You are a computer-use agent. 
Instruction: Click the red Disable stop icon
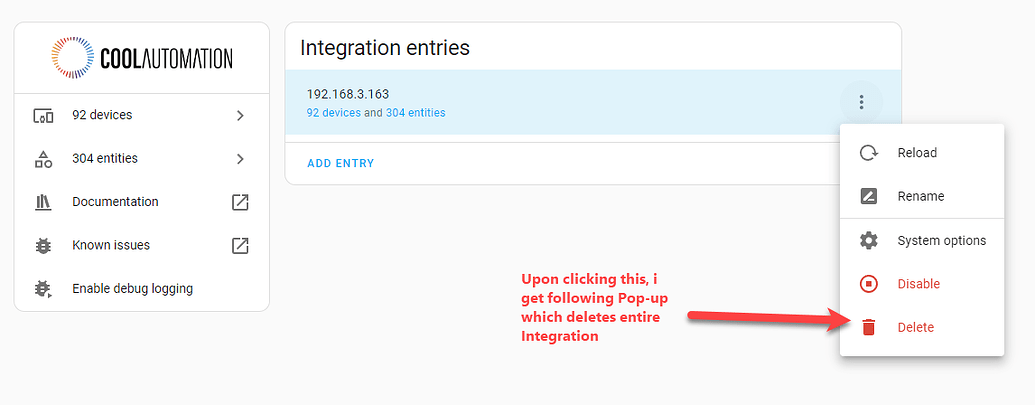pyautogui.click(x=869, y=284)
